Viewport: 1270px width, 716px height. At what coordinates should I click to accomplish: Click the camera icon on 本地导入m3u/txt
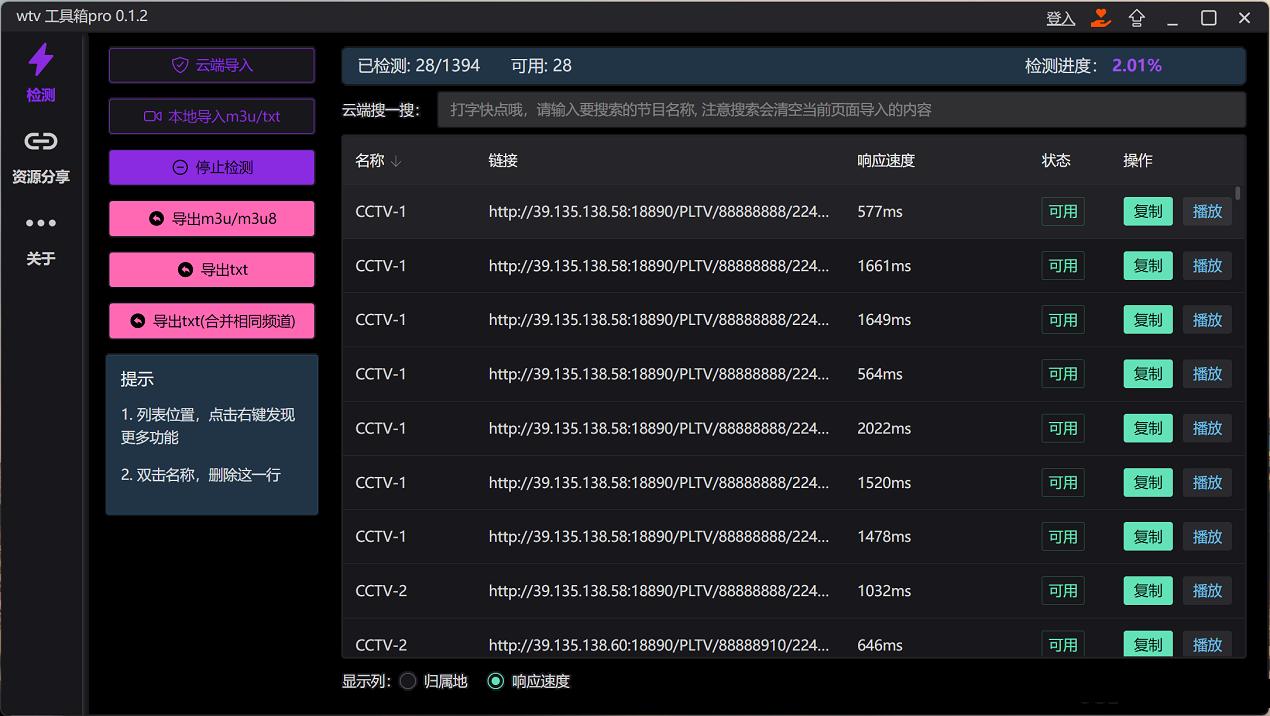[153, 116]
